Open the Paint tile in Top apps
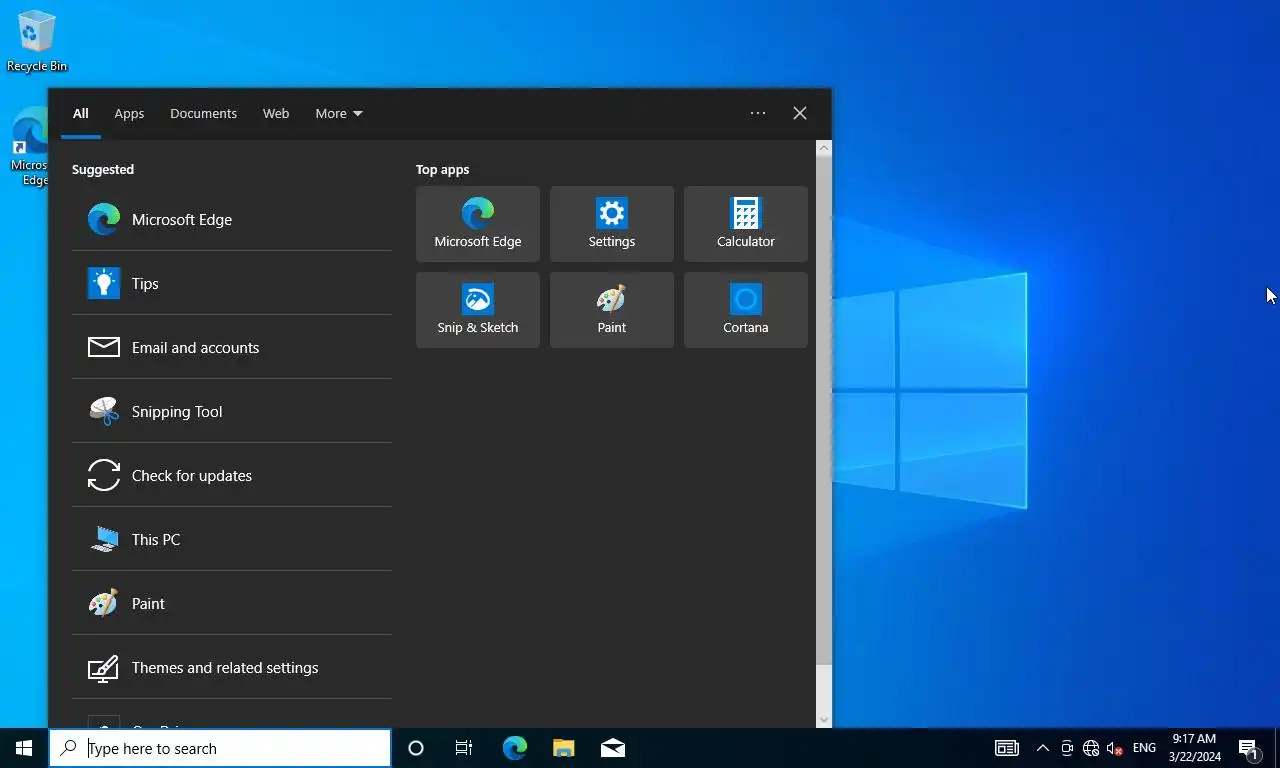The height and width of the screenshot is (768, 1280). coord(612,310)
